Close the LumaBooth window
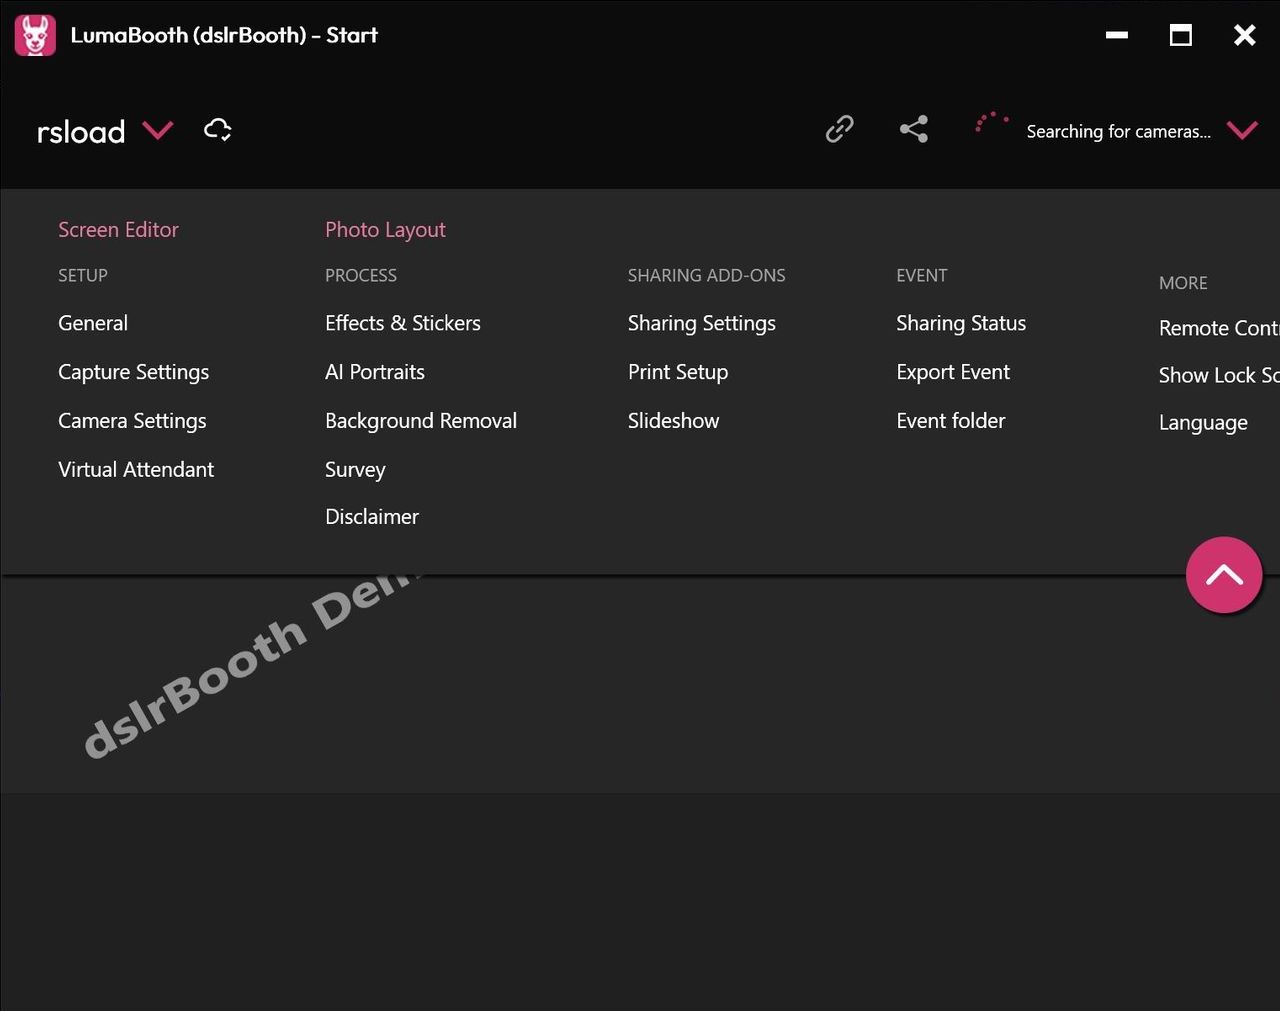The height and width of the screenshot is (1011, 1280). (1245, 35)
